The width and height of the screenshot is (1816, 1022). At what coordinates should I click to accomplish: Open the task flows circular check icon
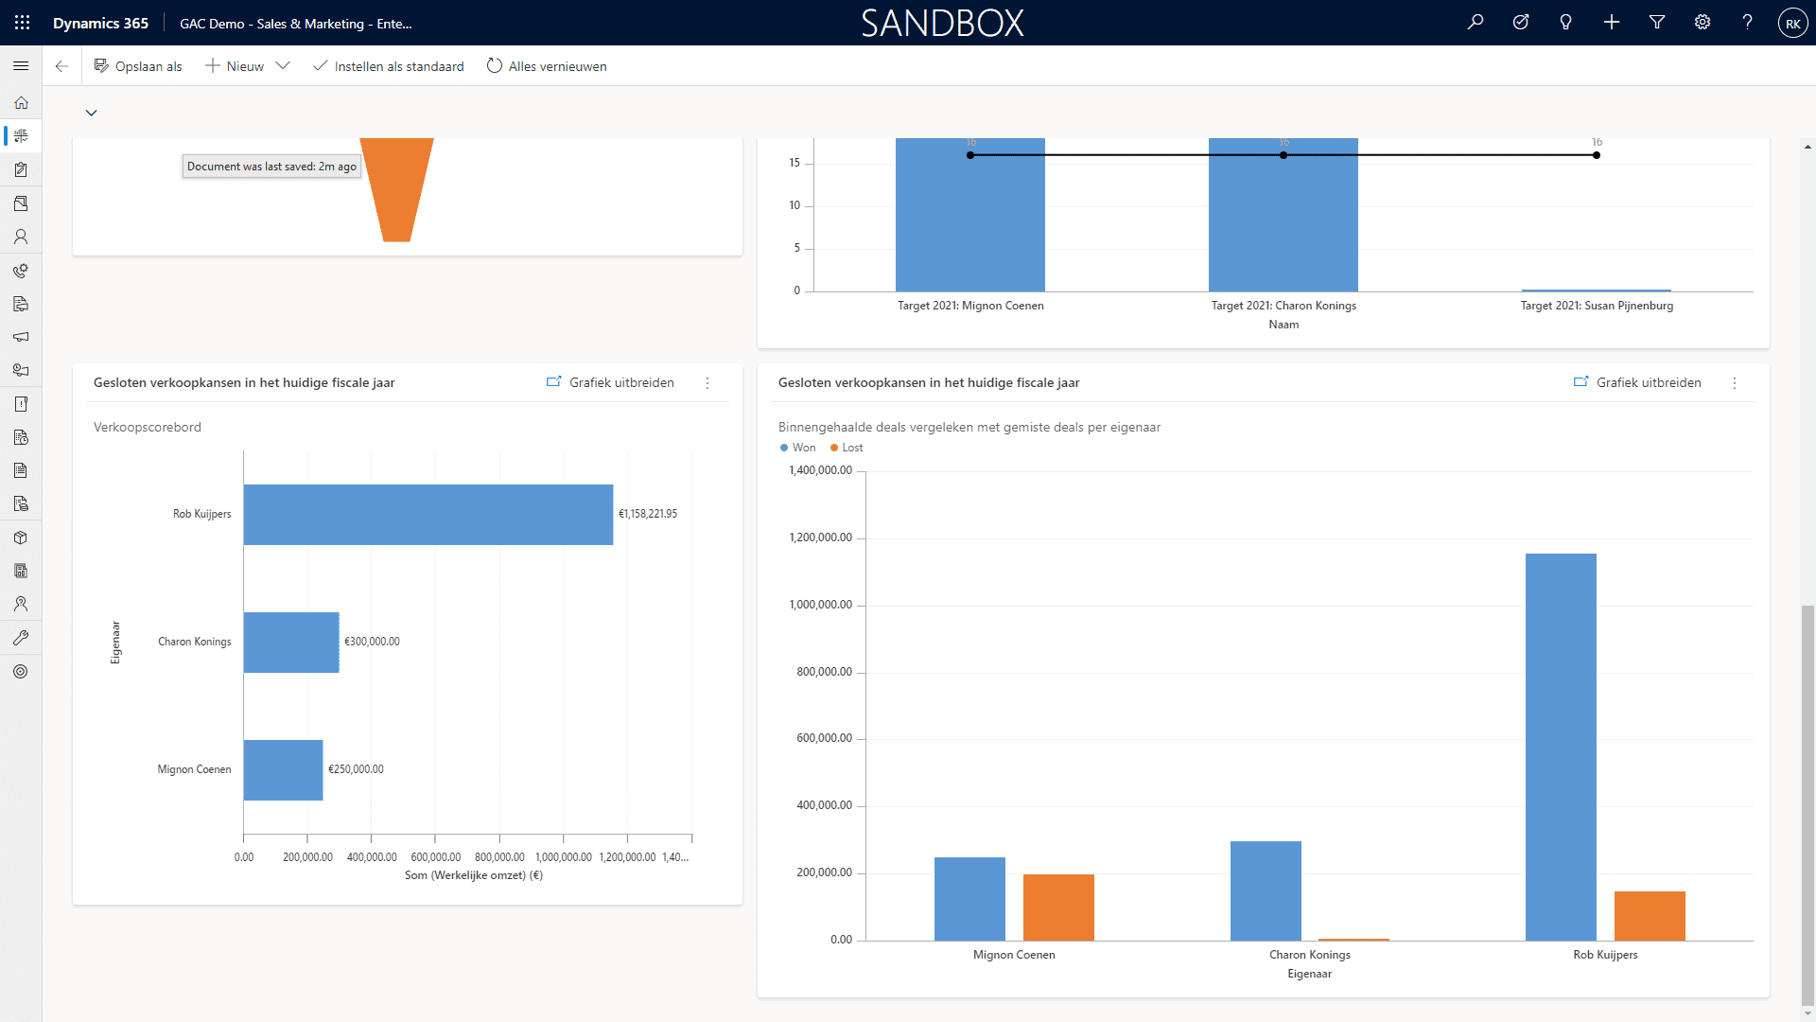pos(1520,22)
